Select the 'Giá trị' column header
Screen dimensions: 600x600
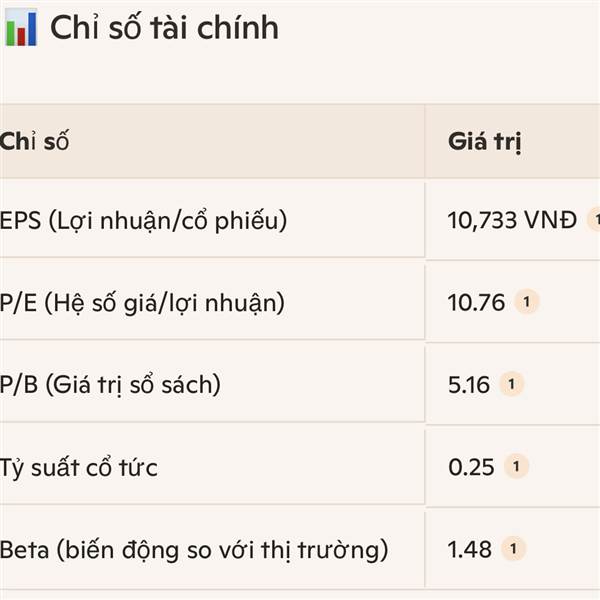(484, 142)
